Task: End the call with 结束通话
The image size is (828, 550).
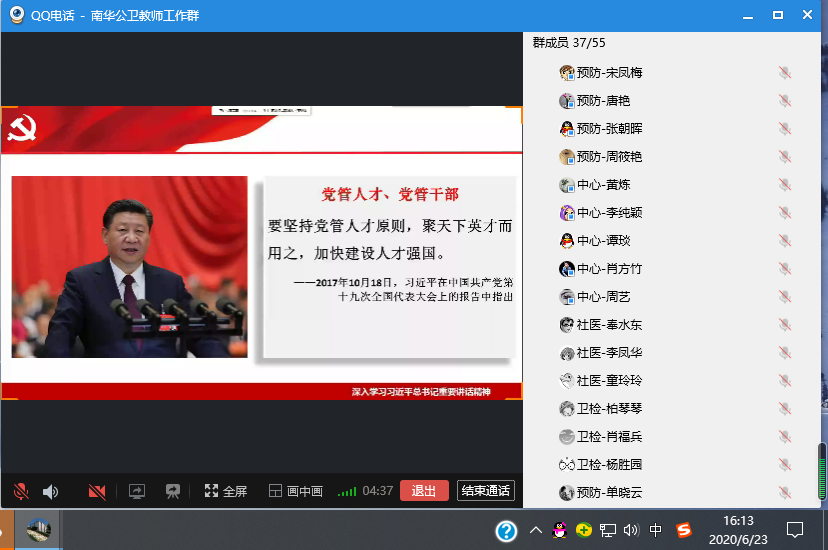Action: (x=485, y=491)
